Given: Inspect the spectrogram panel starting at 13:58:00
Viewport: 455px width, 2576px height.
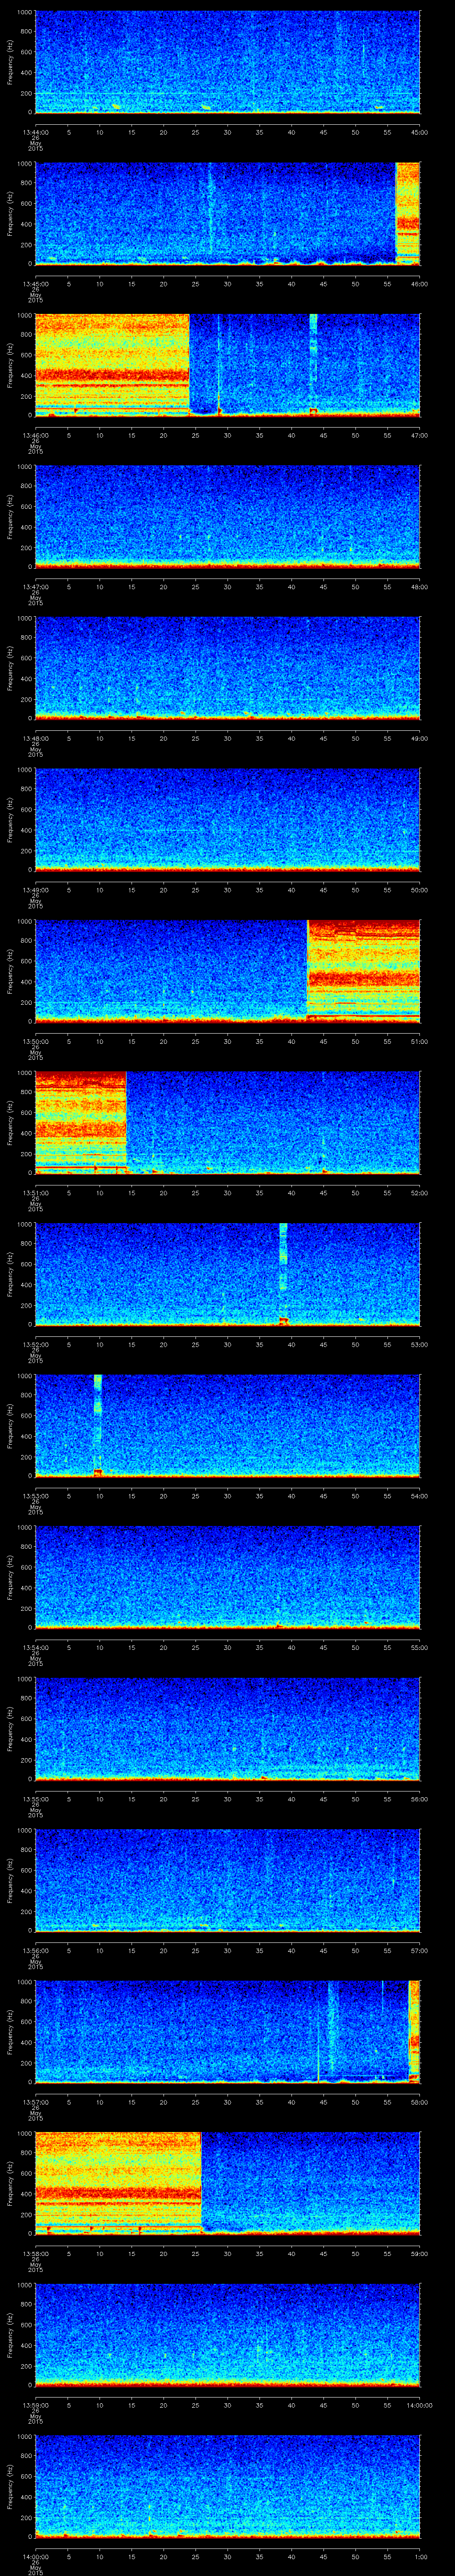Looking at the screenshot, I should tap(227, 2183).
